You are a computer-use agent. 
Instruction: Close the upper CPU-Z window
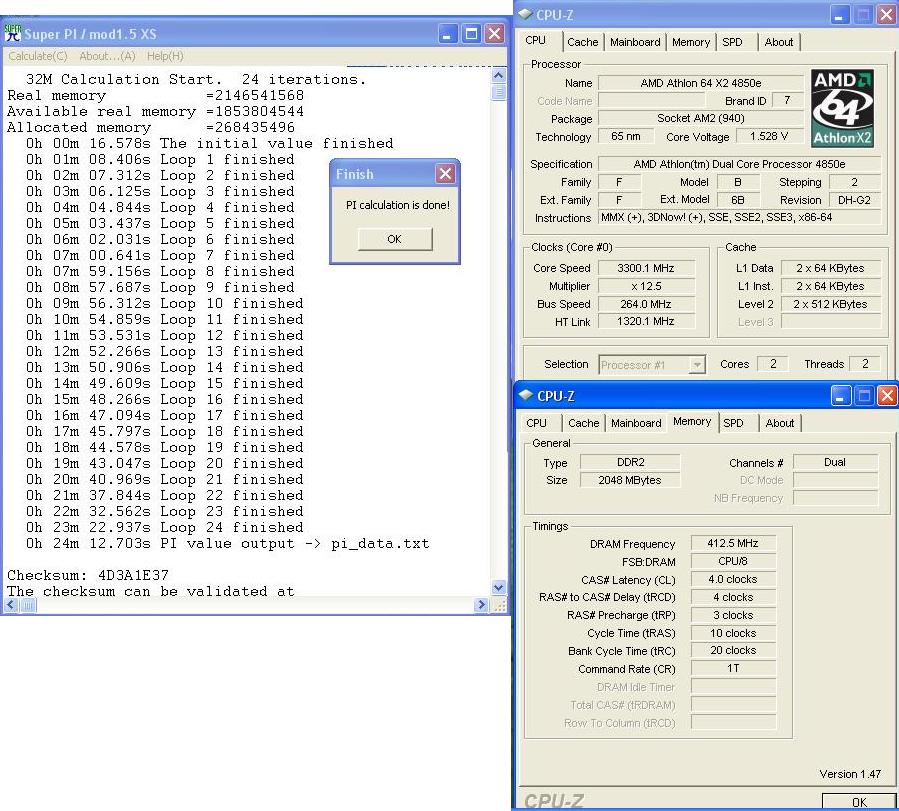coord(886,15)
